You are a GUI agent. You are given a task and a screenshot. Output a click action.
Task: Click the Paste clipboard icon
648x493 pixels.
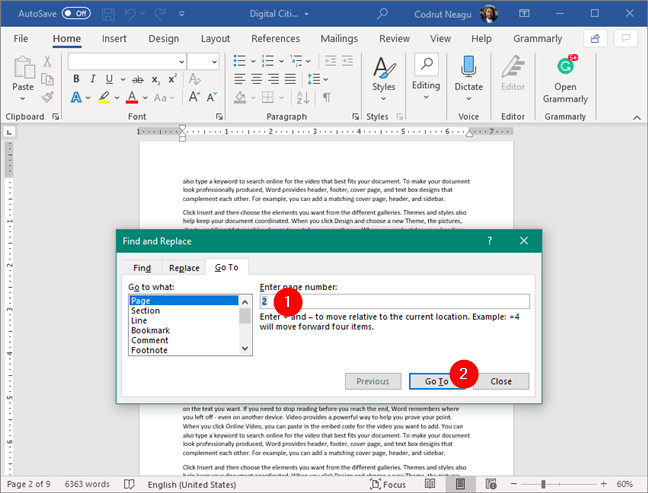(x=23, y=67)
